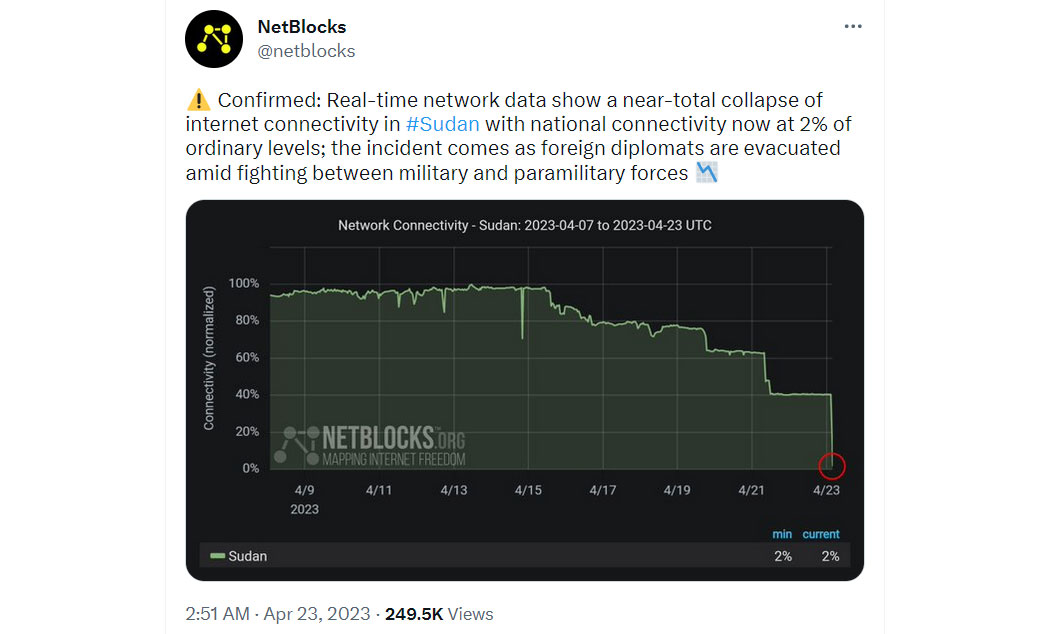Open the #Sudan hashtag link

442,124
